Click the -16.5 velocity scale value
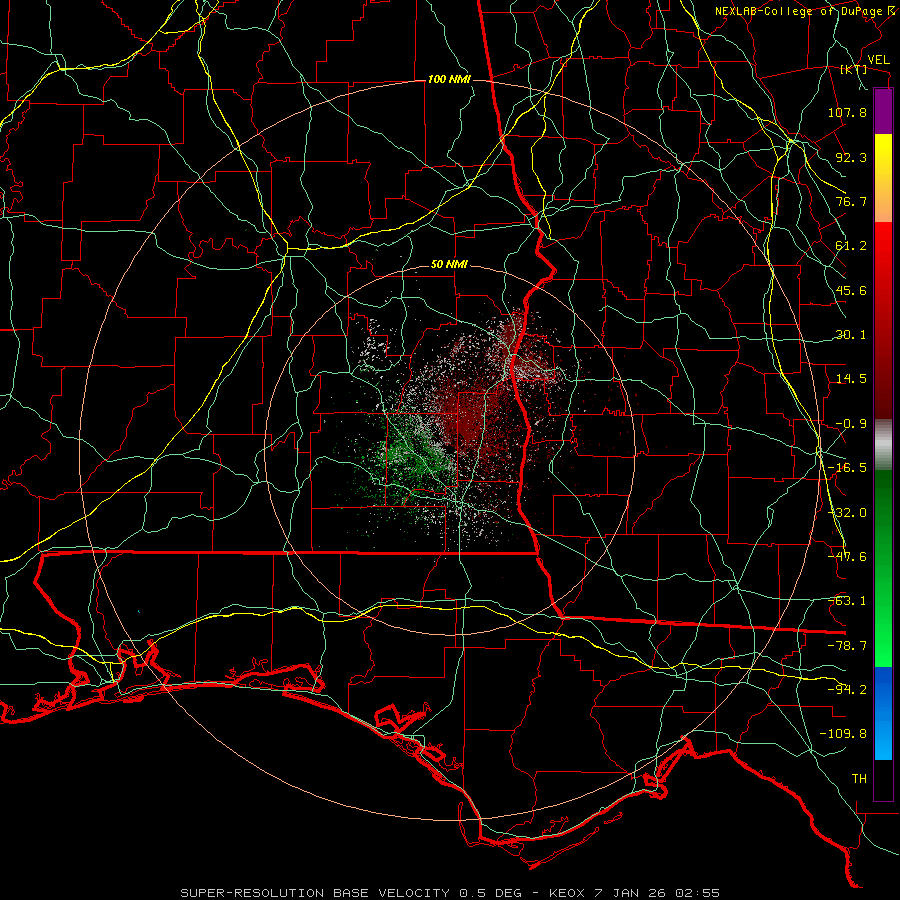Image resolution: width=900 pixels, height=900 pixels. click(847, 468)
